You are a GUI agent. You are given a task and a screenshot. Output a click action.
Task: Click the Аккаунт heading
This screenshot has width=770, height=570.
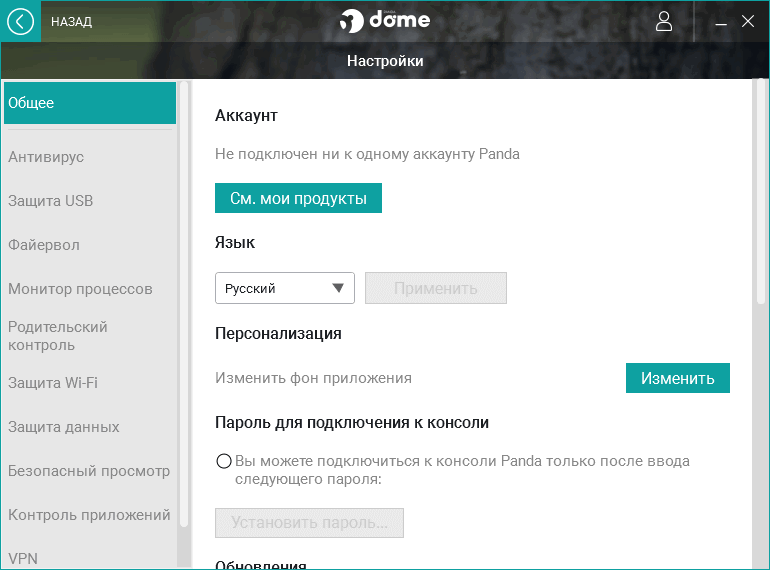tap(246, 115)
